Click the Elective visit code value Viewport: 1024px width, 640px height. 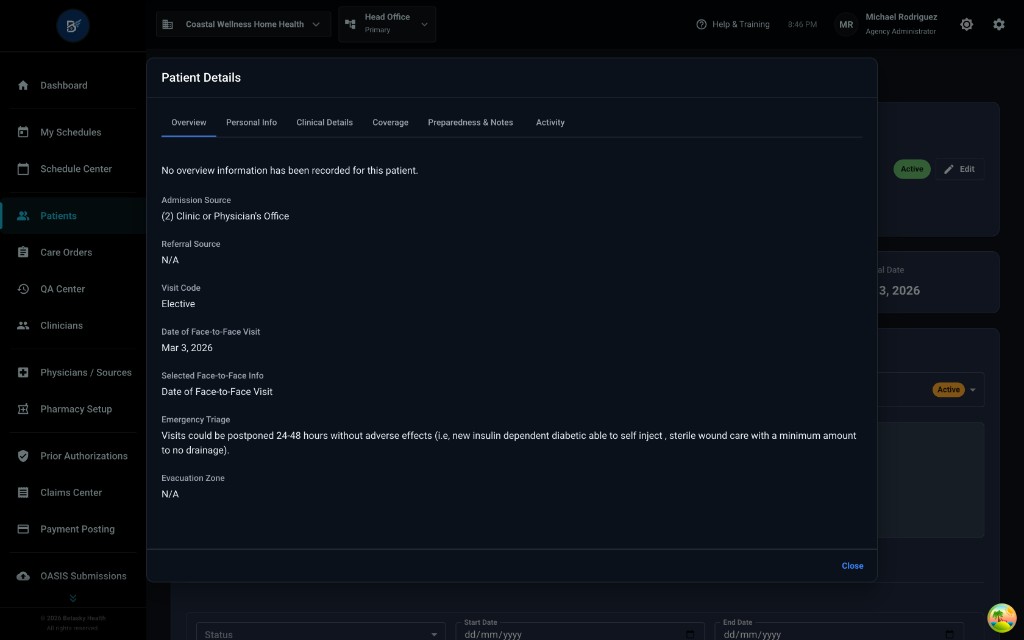(178, 304)
